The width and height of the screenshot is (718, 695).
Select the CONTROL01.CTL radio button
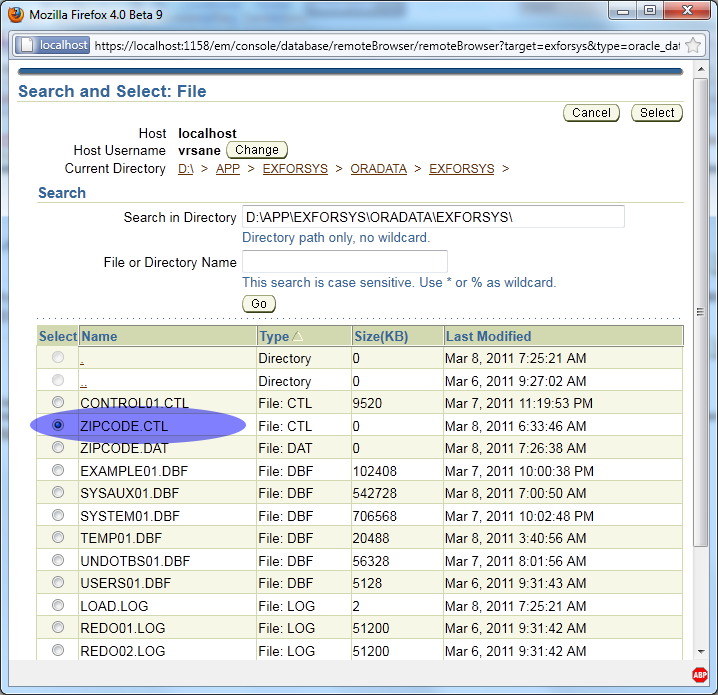58,403
